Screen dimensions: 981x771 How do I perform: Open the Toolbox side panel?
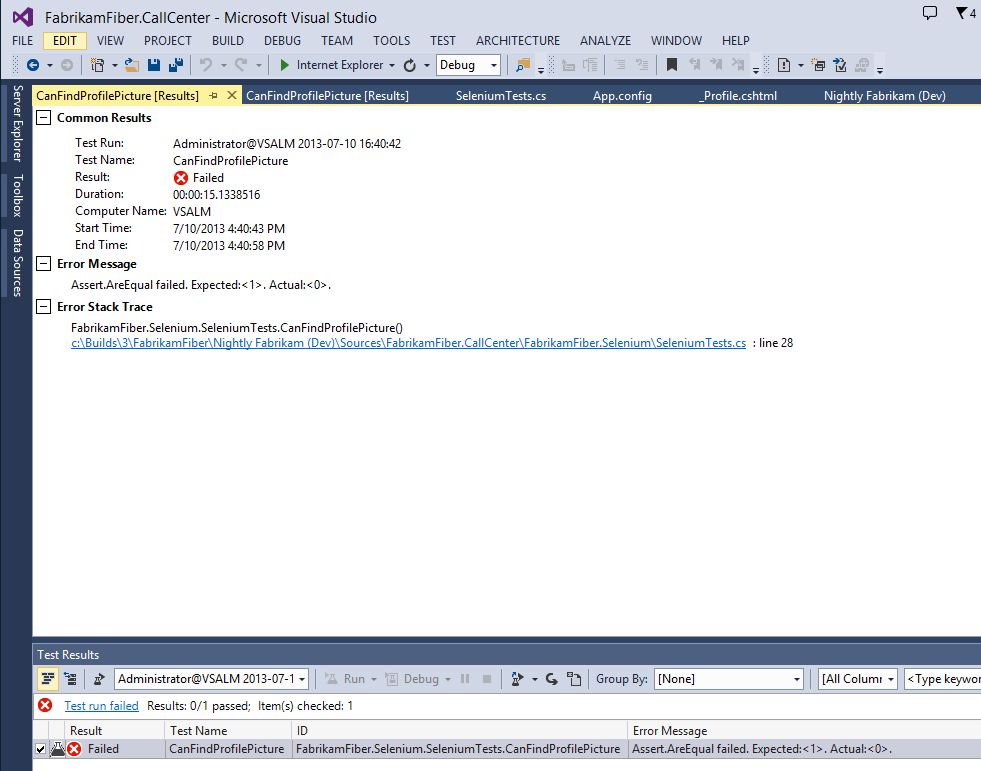pos(18,195)
